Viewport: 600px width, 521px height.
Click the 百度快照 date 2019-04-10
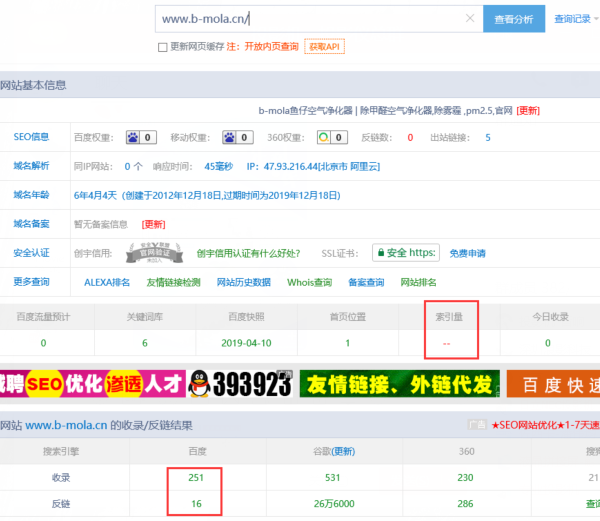pyautogui.click(x=246, y=343)
